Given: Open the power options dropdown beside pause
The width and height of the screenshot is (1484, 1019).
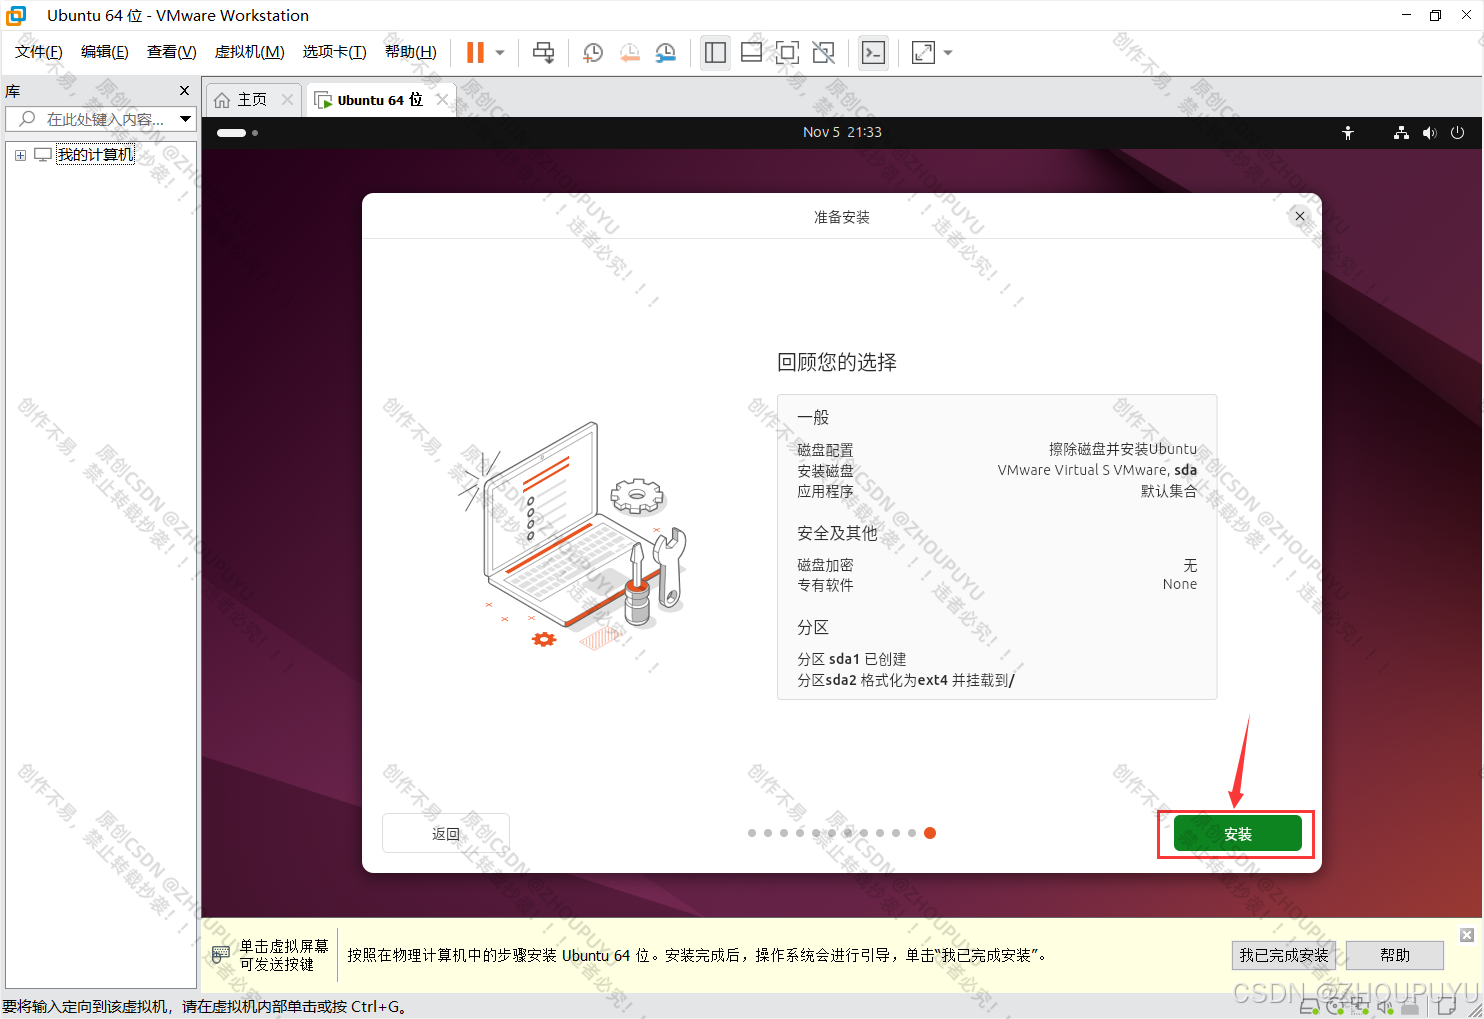Looking at the screenshot, I should (x=500, y=53).
